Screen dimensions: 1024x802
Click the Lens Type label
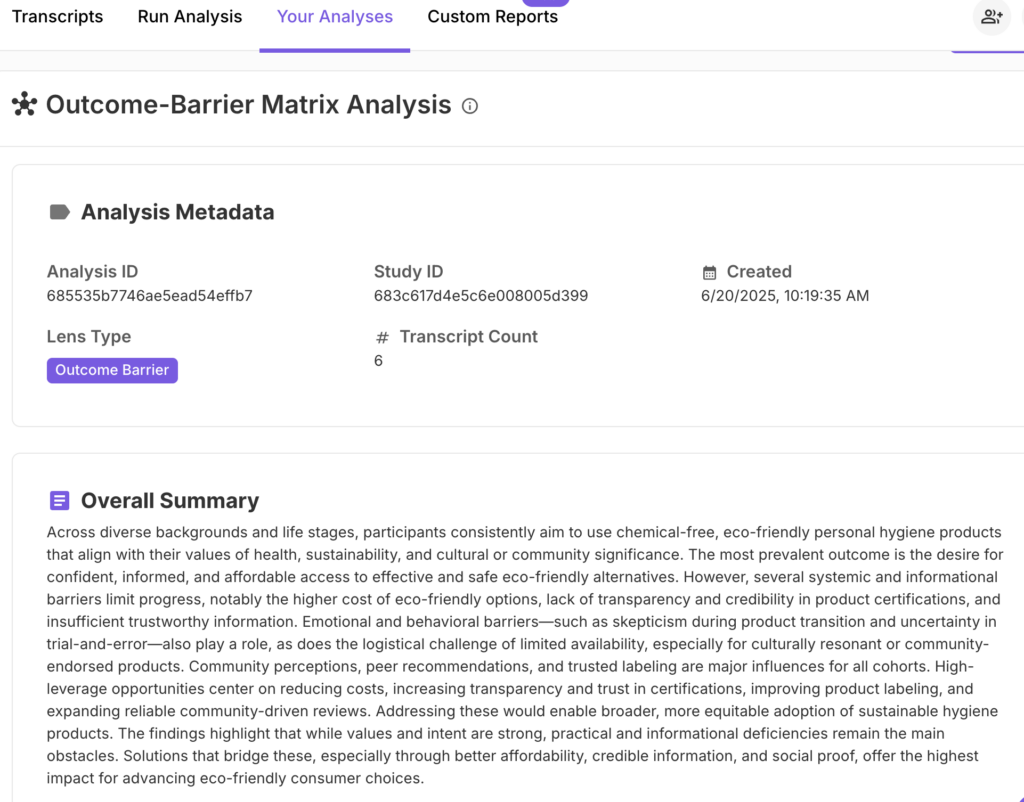(x=89, y=337)
